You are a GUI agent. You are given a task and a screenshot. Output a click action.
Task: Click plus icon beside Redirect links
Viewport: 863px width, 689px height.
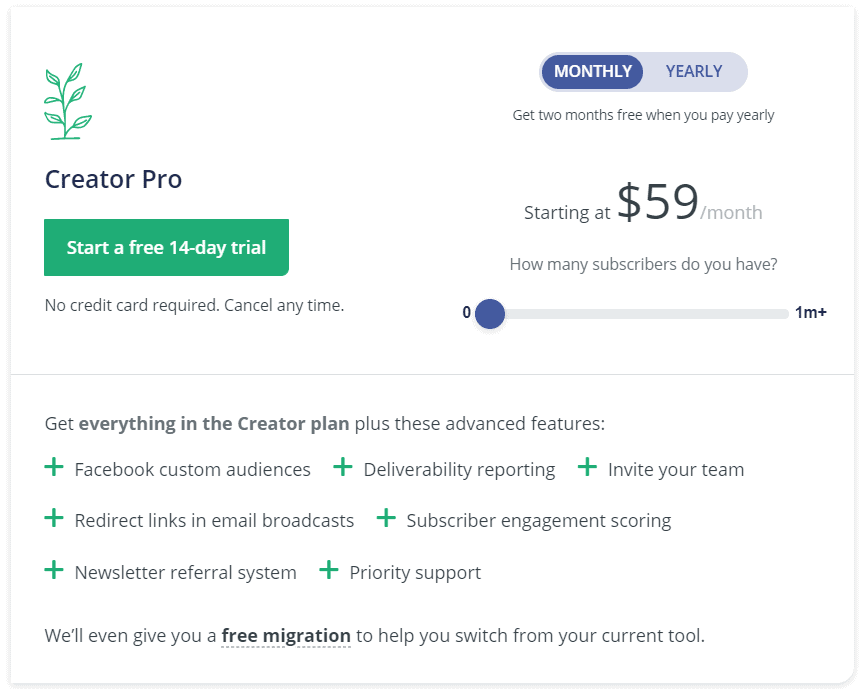[x=54, y=518]
